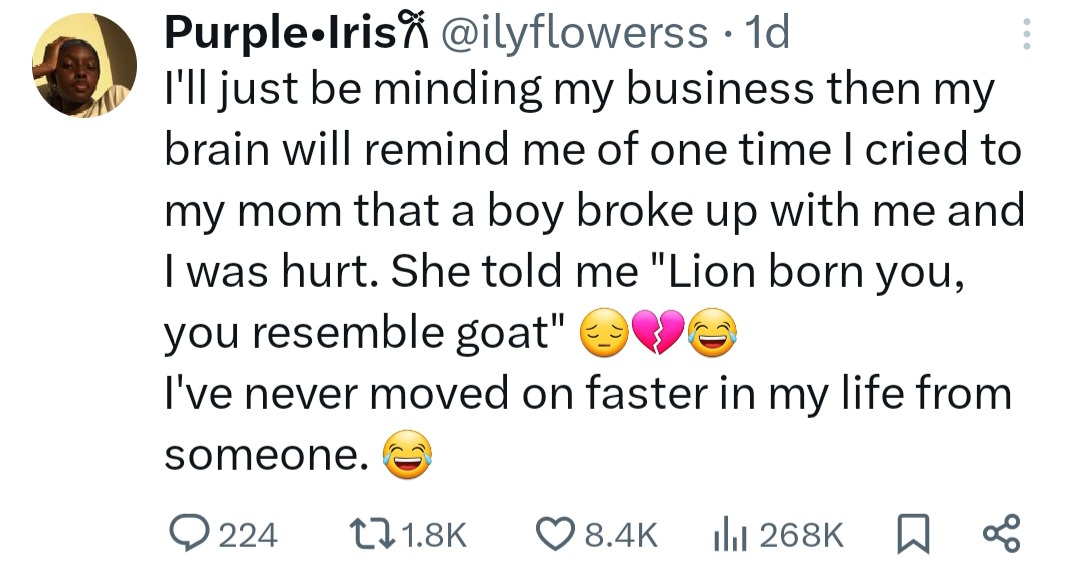Click the 8.4K likes count
The width and height of the screenshot is (1080, 571).
620,536
